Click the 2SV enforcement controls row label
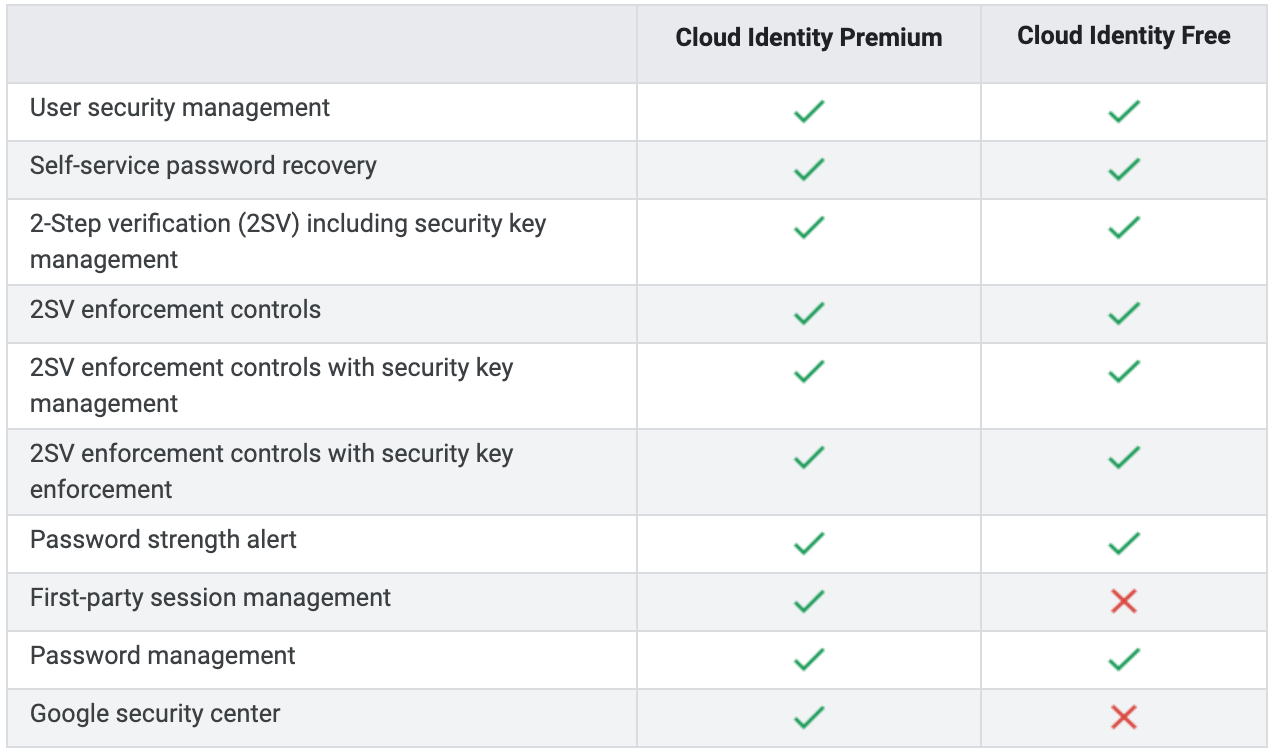This screenshot has height=756, width=1276. (175, 310)
